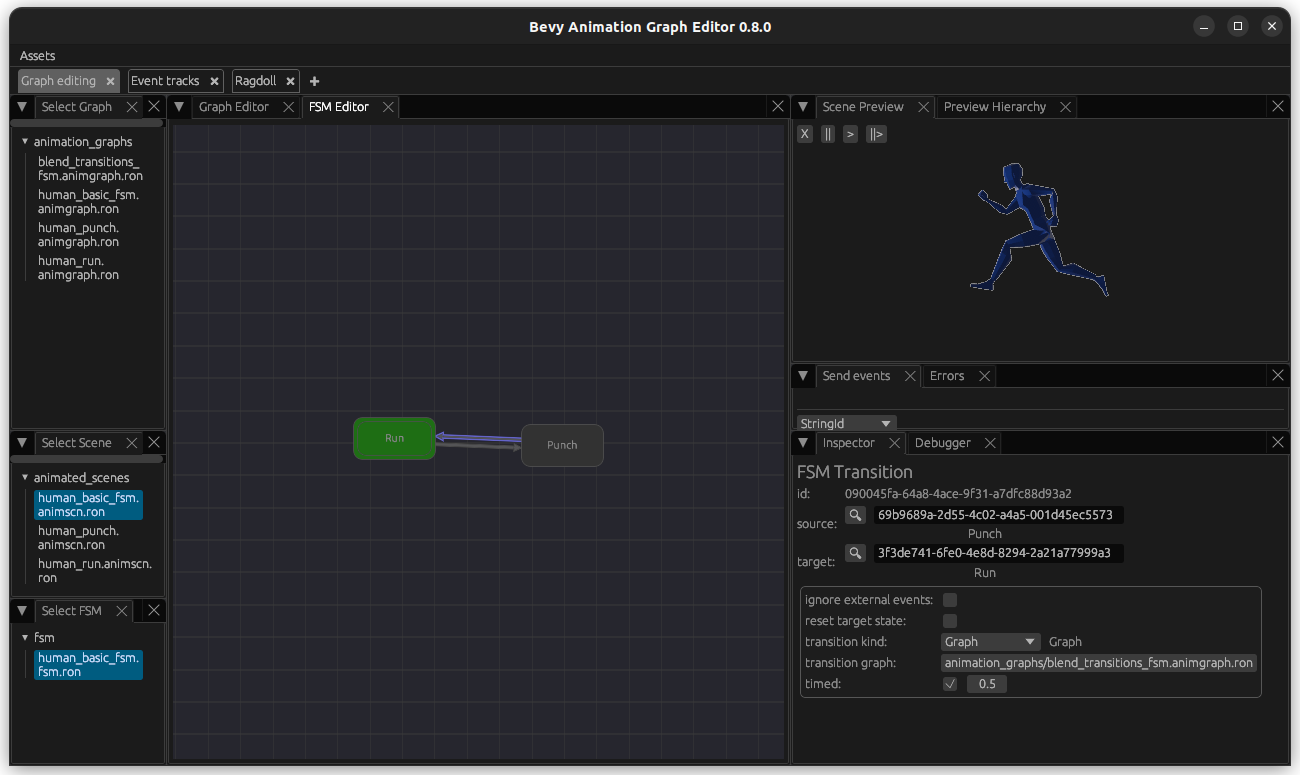Click the magnifier icon next to target
This screenshot has width=1300, height=775.
coord(855,553)
